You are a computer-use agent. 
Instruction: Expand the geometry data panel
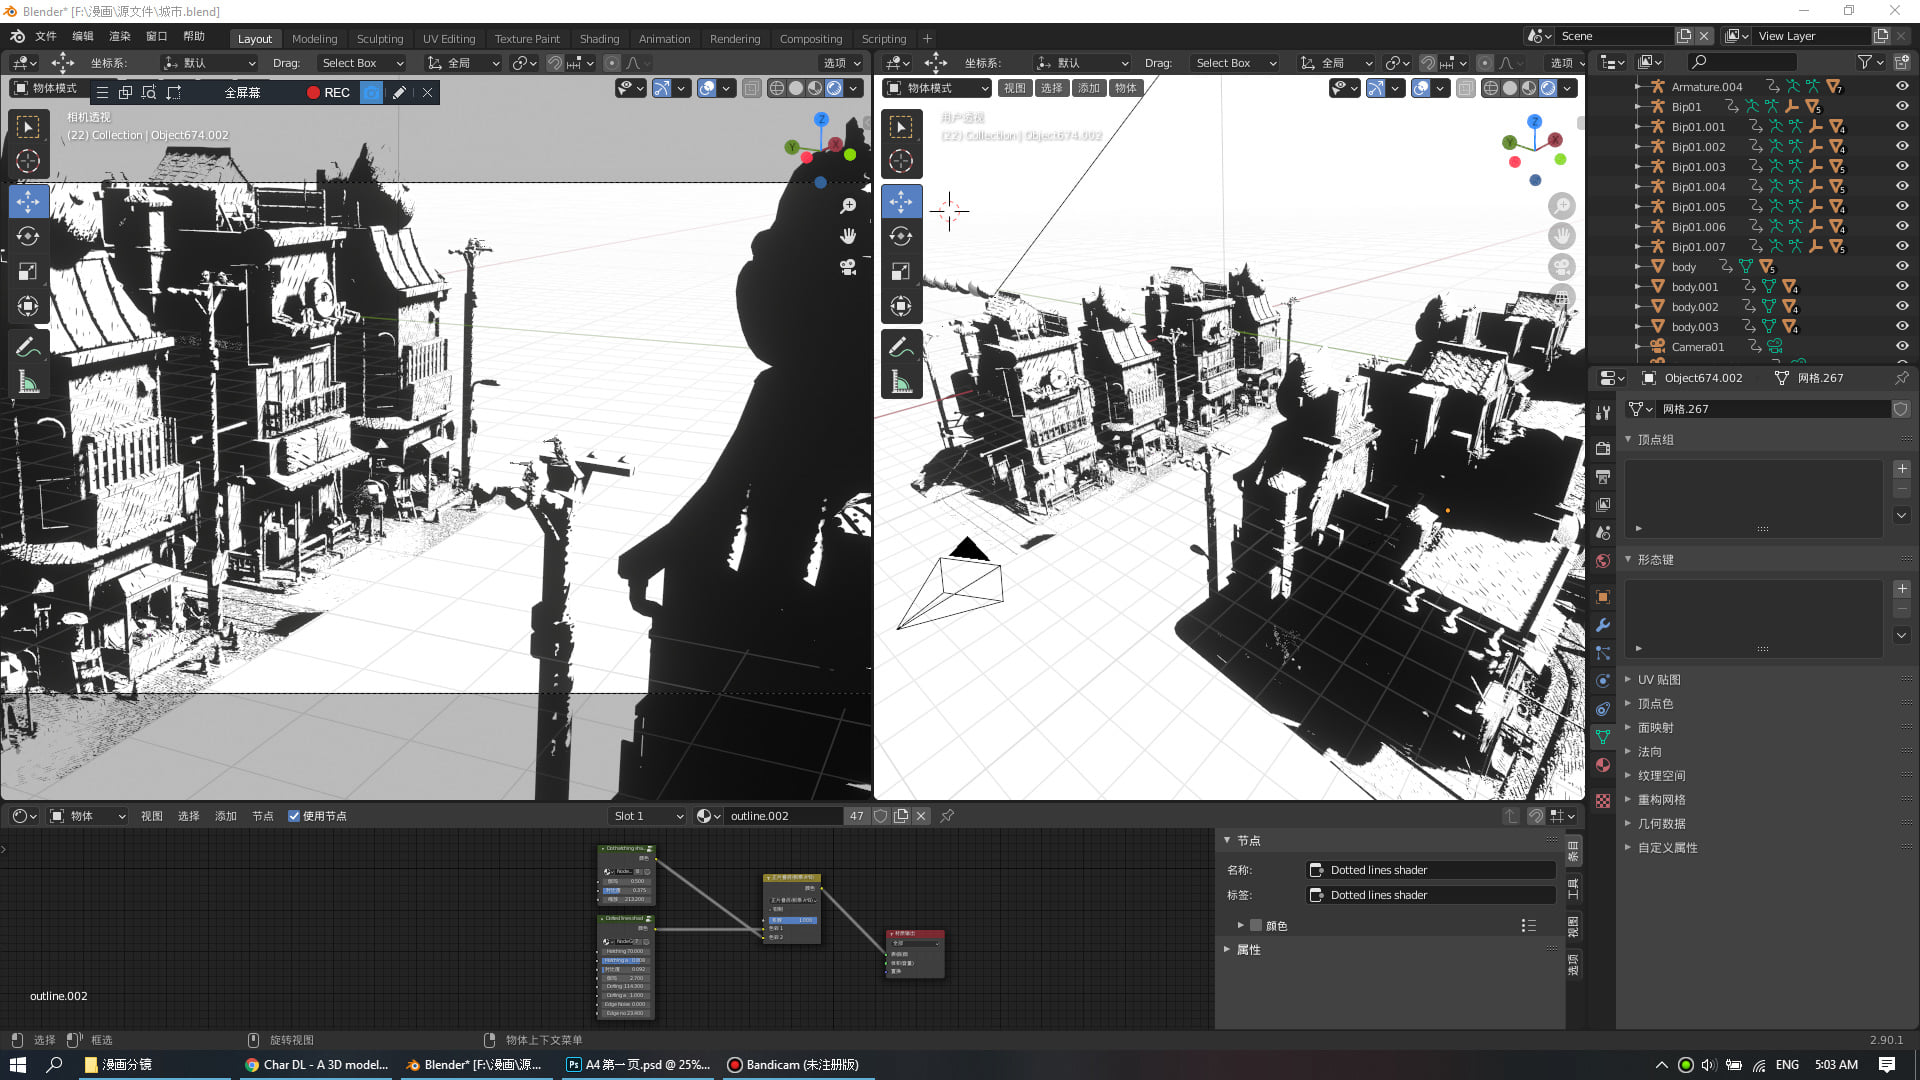[x=1660, y=824]
